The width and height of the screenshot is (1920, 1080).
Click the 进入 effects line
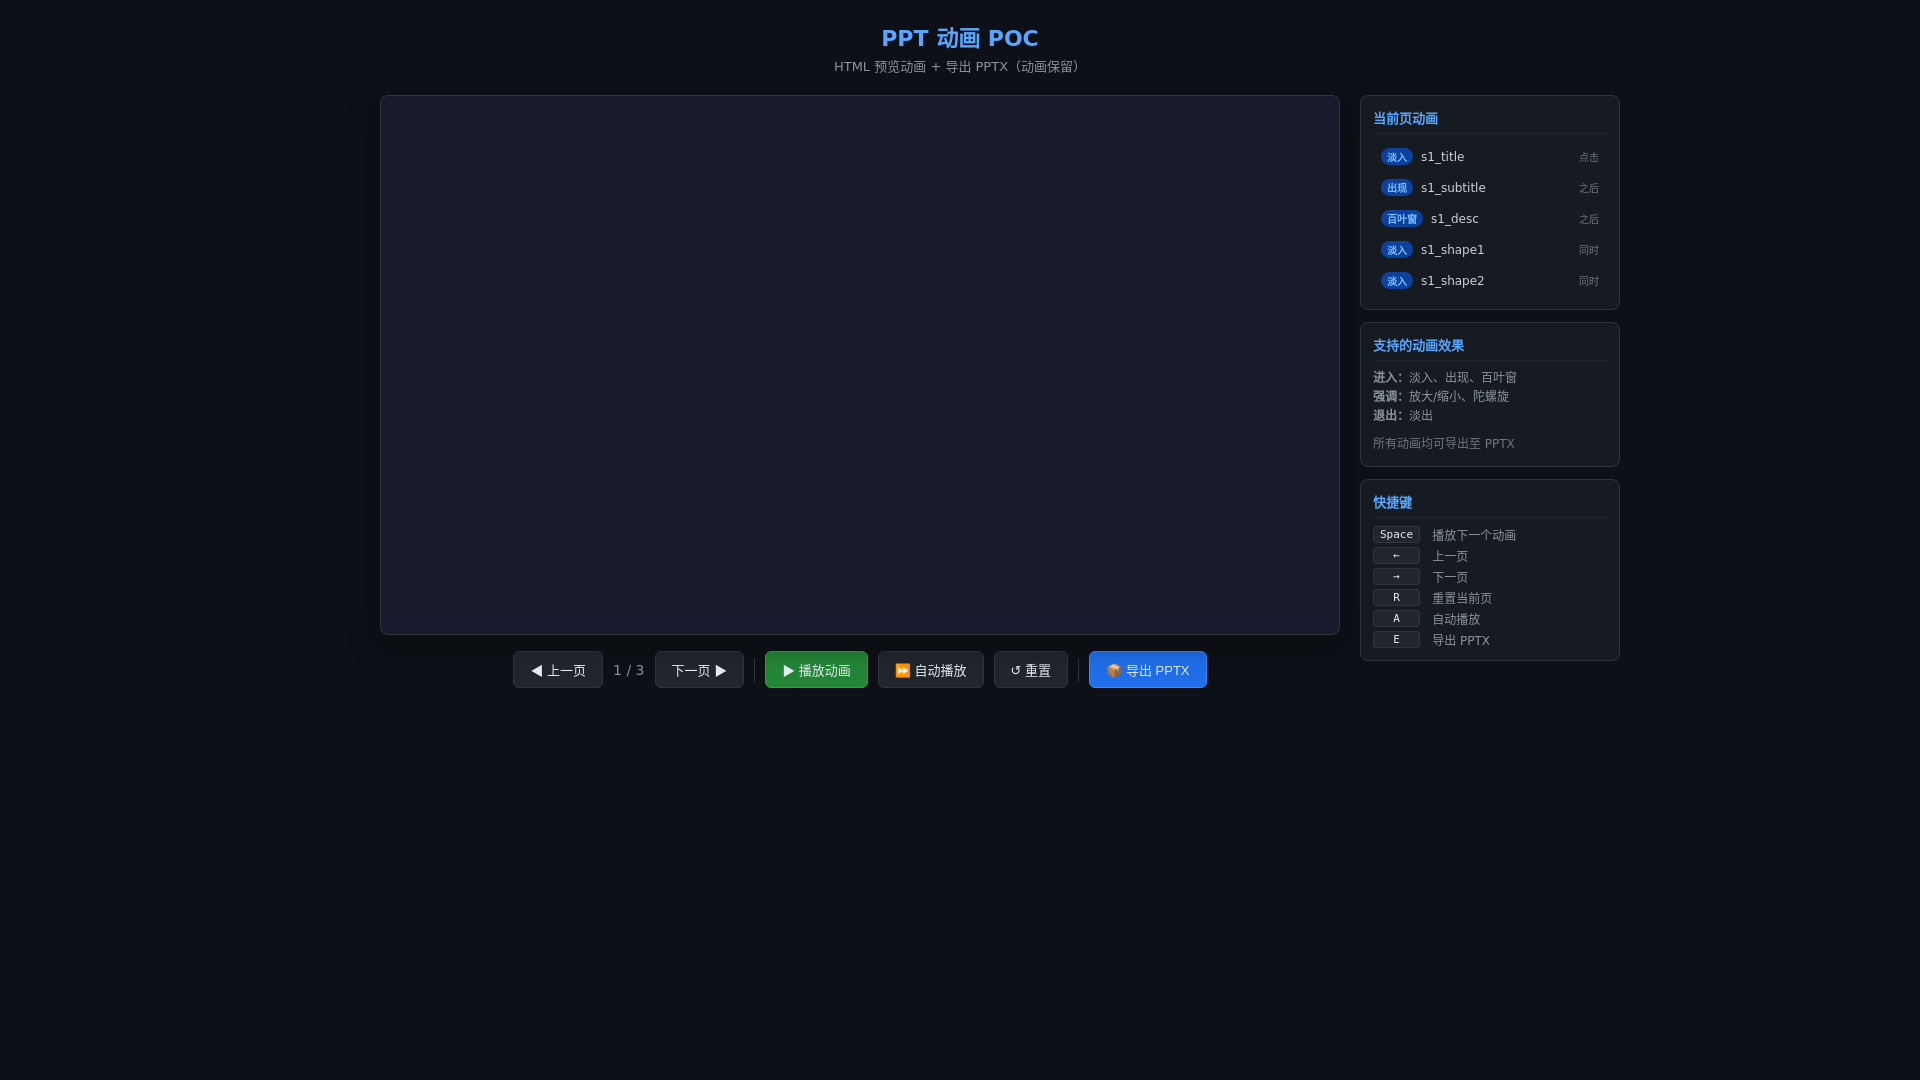pos(1445,378)
